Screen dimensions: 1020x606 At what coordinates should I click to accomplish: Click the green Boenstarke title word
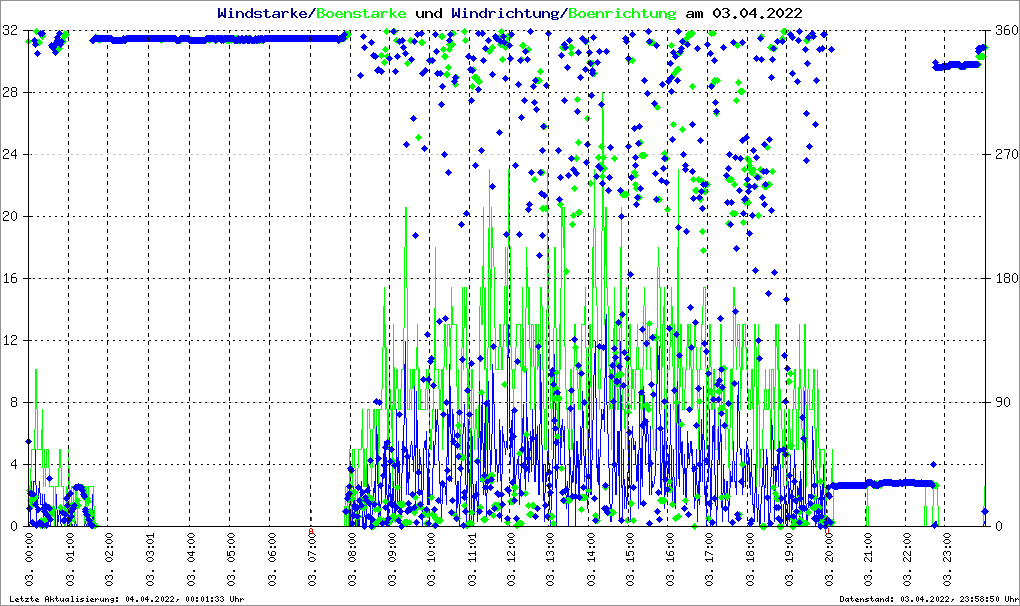362,13
